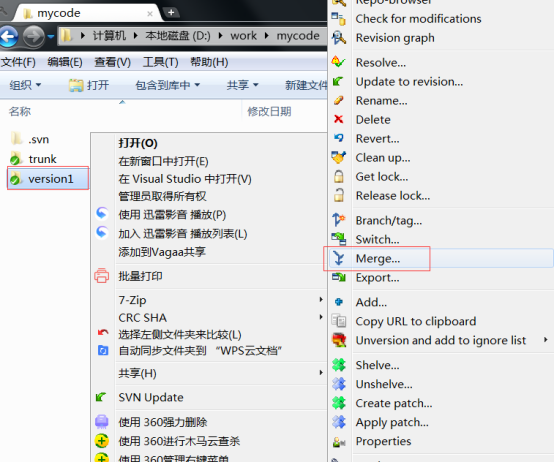The height and width of the screenshot is (463, 554).
Task: Click the Get lock padlock icon
Action: (x=339, y=176)
